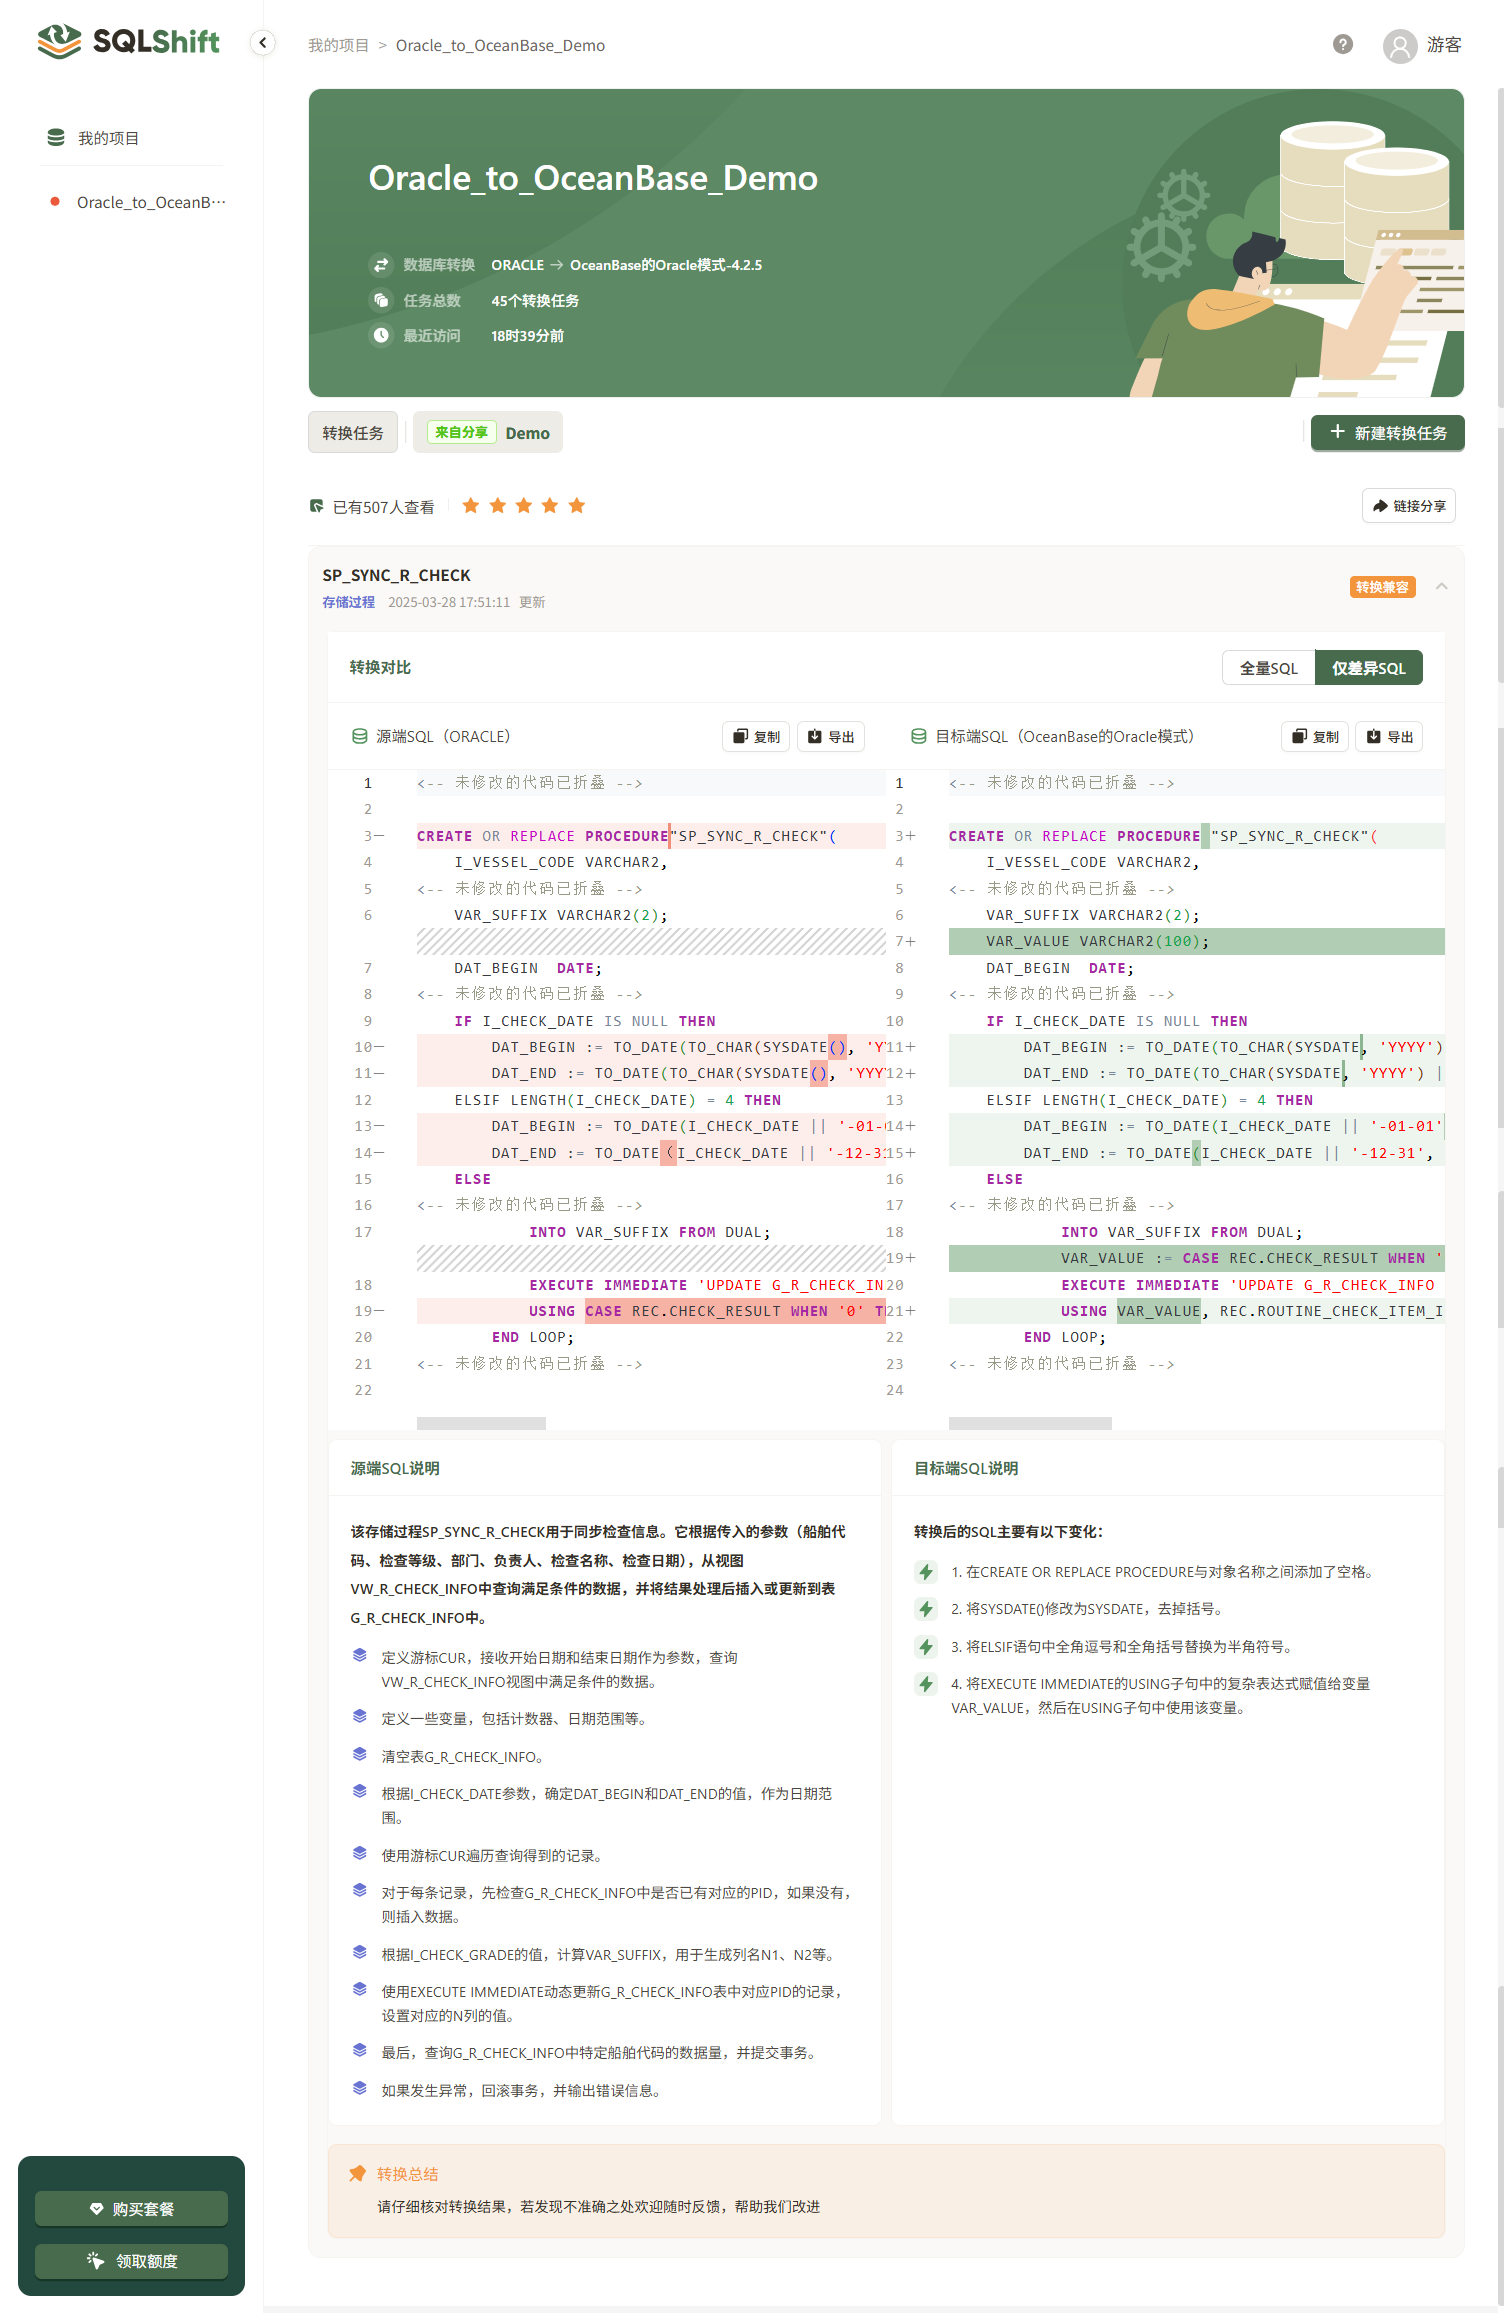The width and height of the screenshot is (1504, 2313).
Task: Copy the target OceanBase SQL
Action: pos(1315,737)
